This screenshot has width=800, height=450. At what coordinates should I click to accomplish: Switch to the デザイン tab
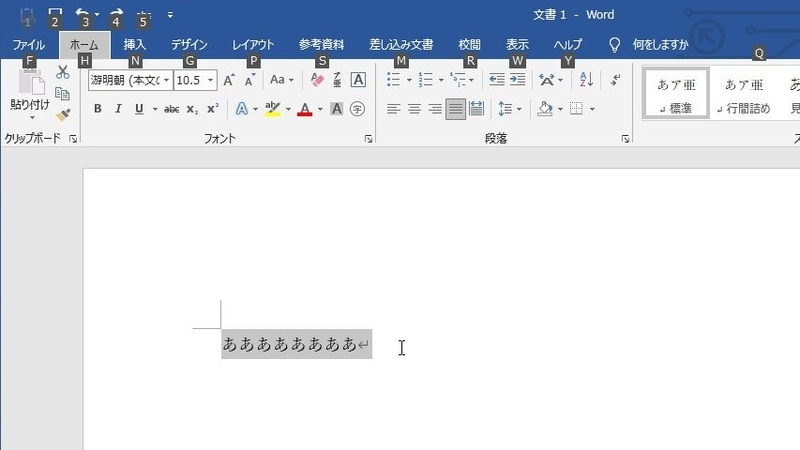point(189,45)
